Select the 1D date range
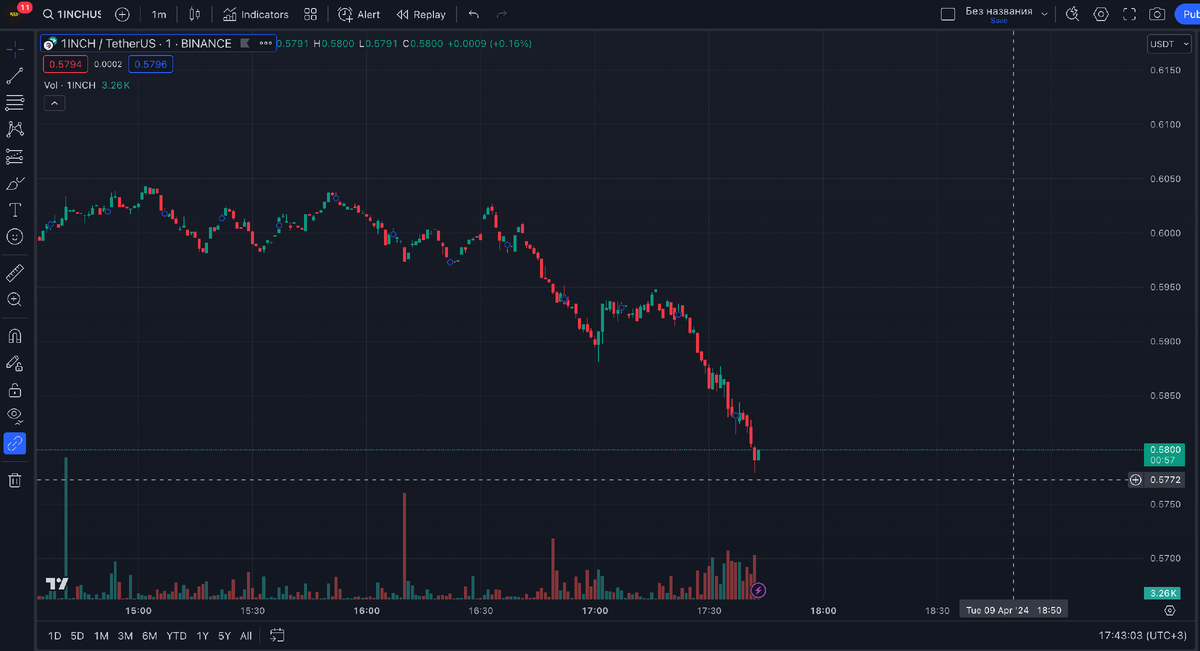1200x651 pixels. coord(54,636)
